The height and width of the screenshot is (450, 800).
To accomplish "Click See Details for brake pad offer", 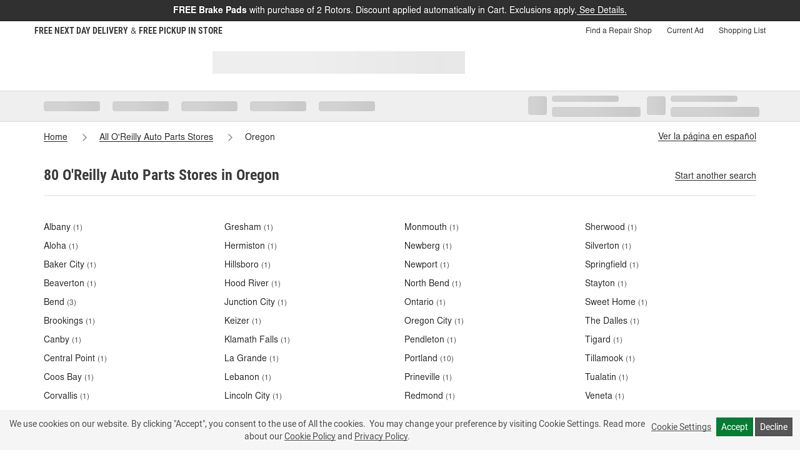I will [602, 10].
